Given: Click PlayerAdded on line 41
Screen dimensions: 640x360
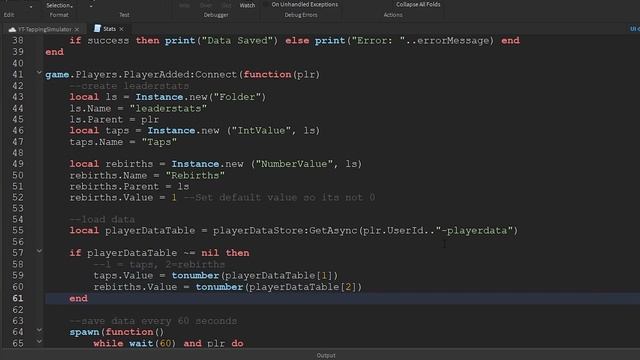Looking at the screenshot, I should coord(156,75).
